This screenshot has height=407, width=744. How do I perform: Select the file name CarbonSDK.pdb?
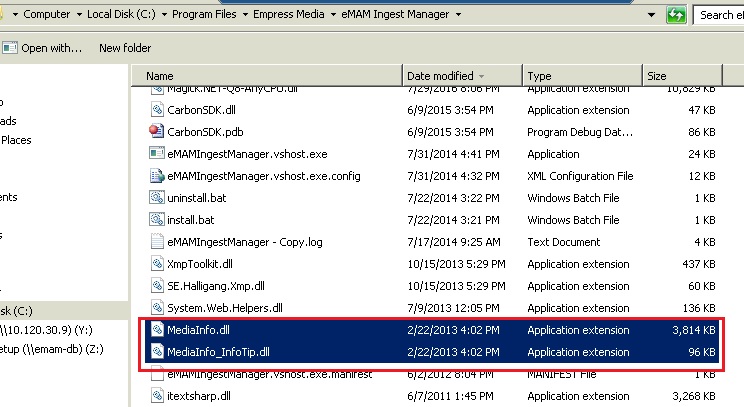pyautogui.click(x=205, y=132)
